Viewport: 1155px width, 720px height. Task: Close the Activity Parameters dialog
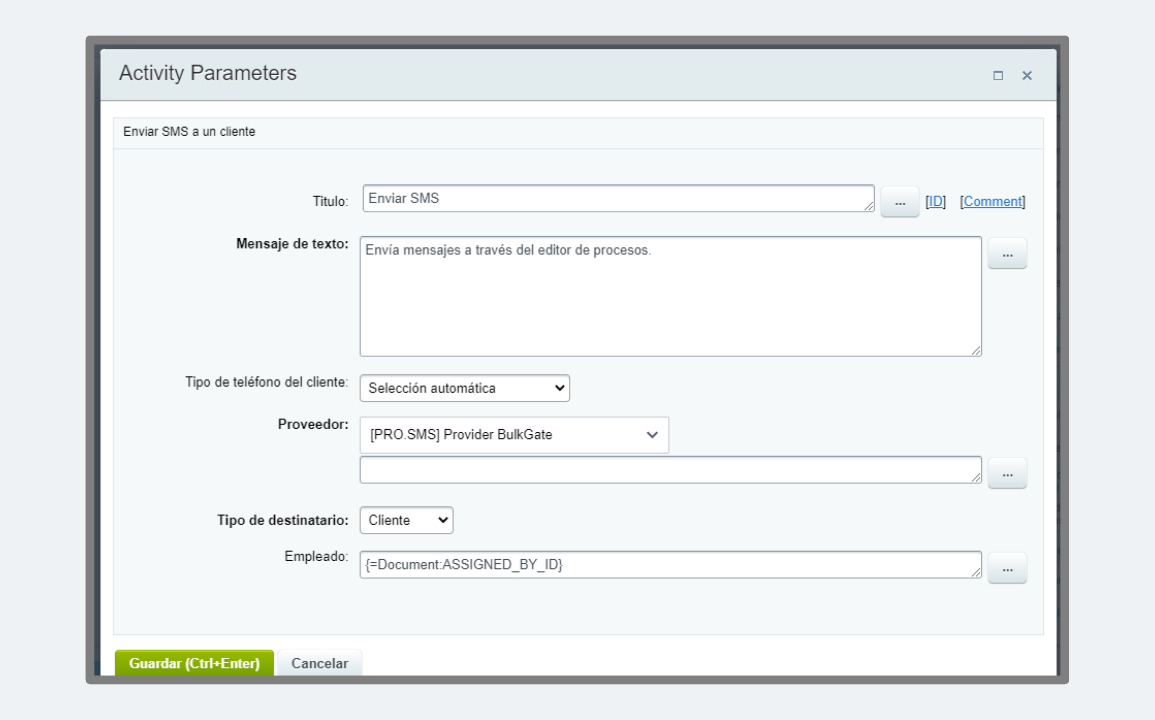pos(1027,76)
